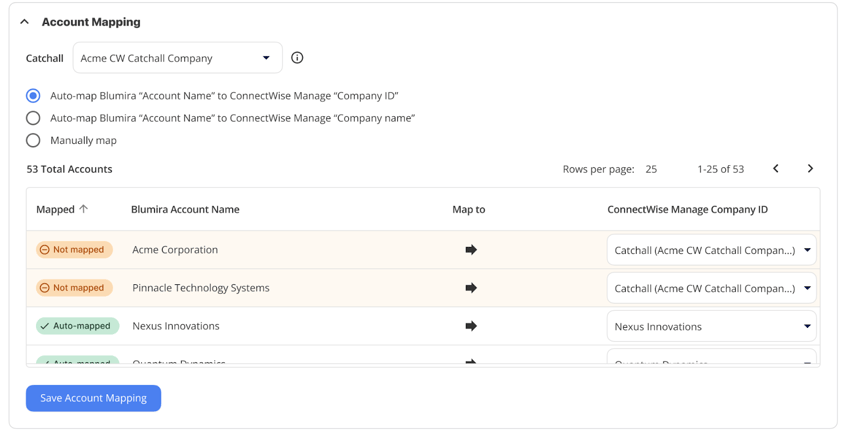Click the map arrow for Nexus Innovations
This screenshot has height=434, width=850.
[x=471, y=326]
